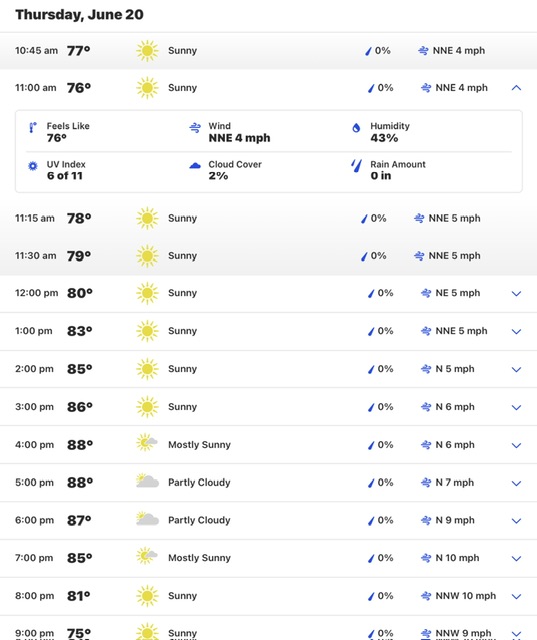Image resolution: width=537 pixels, height=640 pixels.
Task: Click the Rain Amount raindrops icon
Action: pos(356,165)
